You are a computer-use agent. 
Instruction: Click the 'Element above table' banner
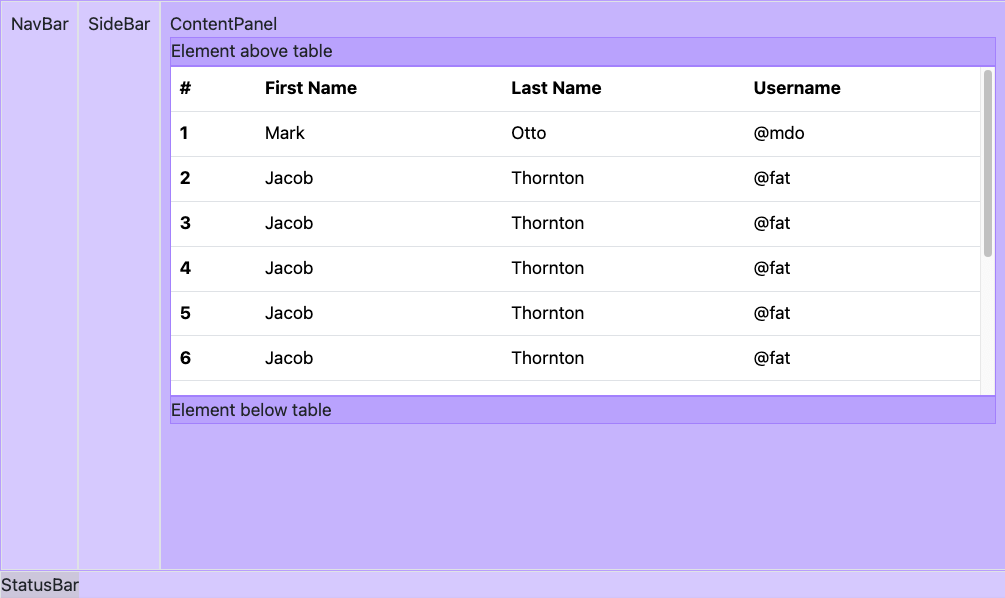pyautogui.click(x=250, y=51)
